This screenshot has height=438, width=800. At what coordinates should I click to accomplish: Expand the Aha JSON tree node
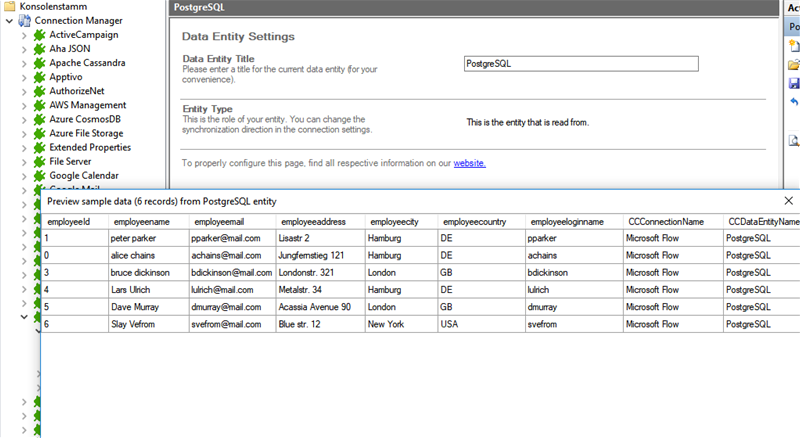[25, 49]
